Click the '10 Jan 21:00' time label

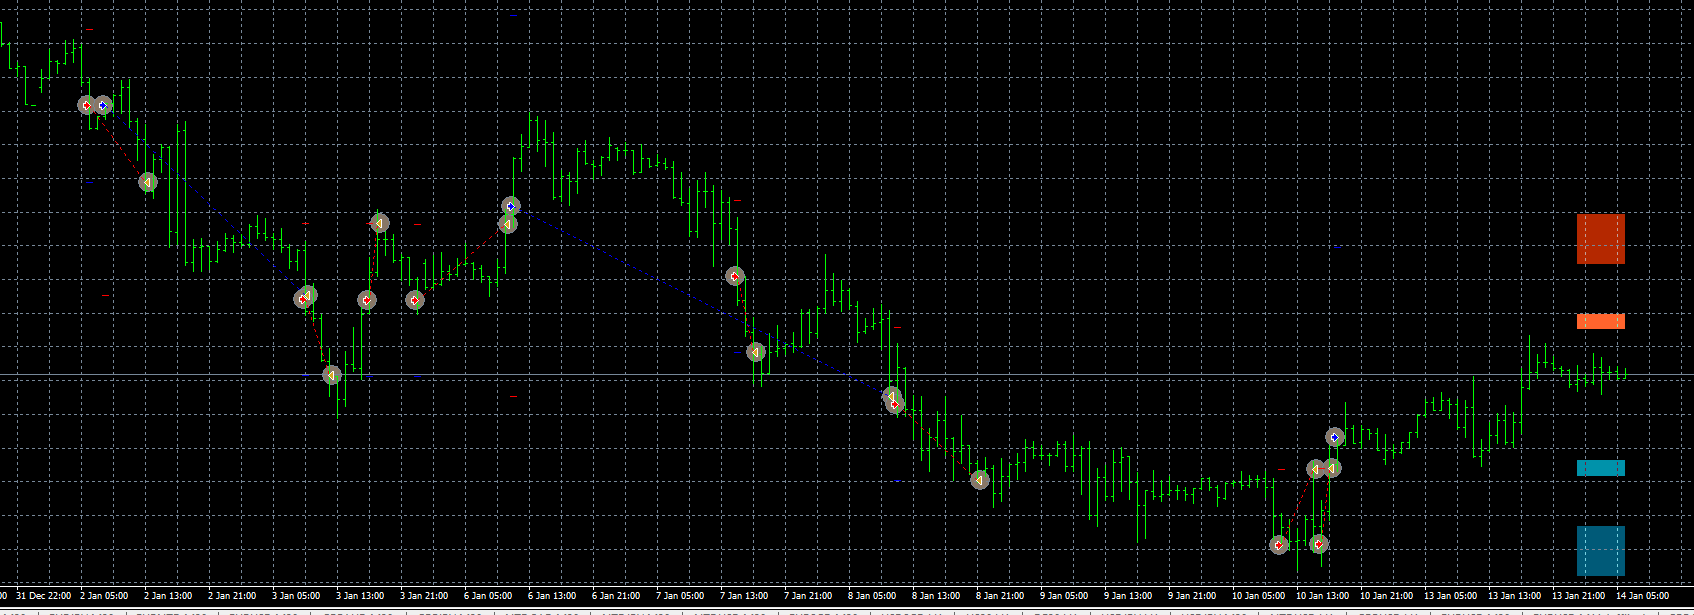(x=1387, y=596)
